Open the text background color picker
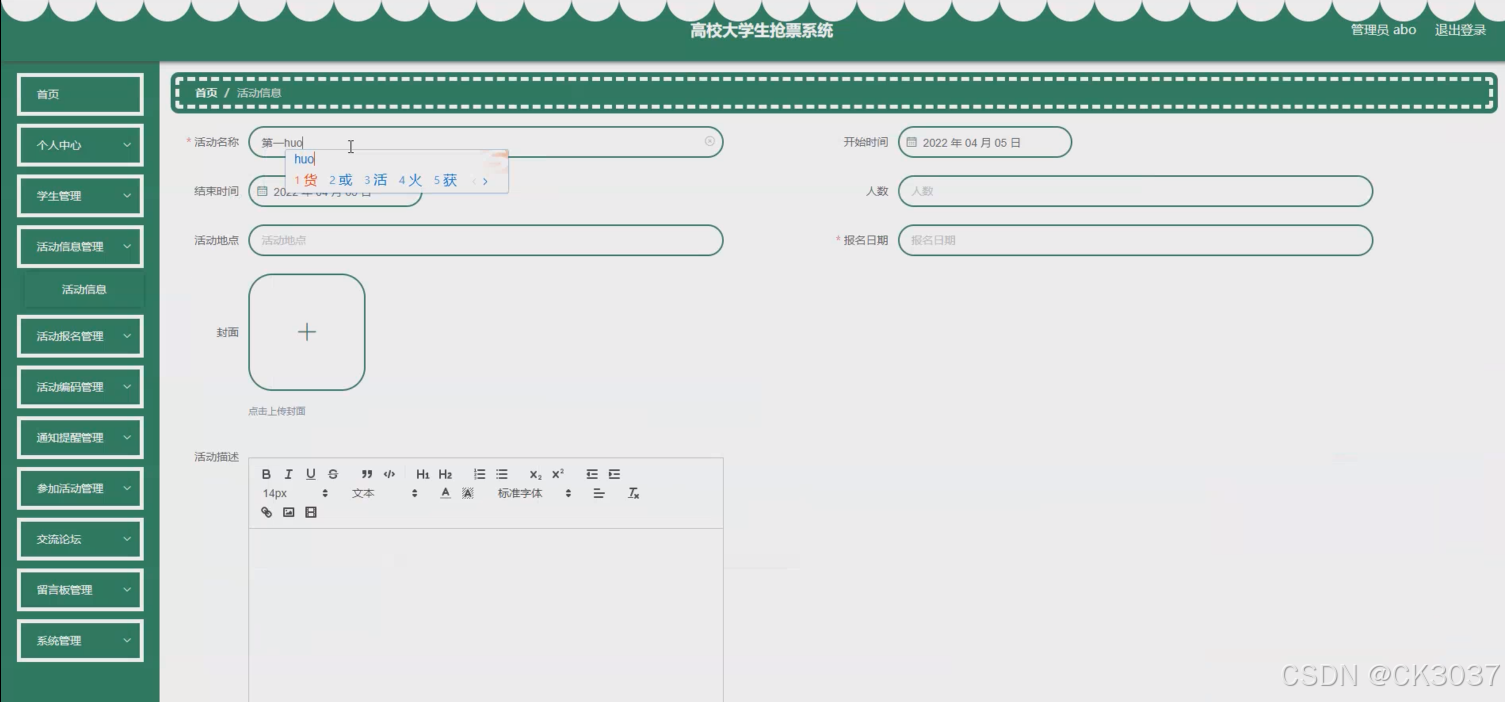 (467, 493)
